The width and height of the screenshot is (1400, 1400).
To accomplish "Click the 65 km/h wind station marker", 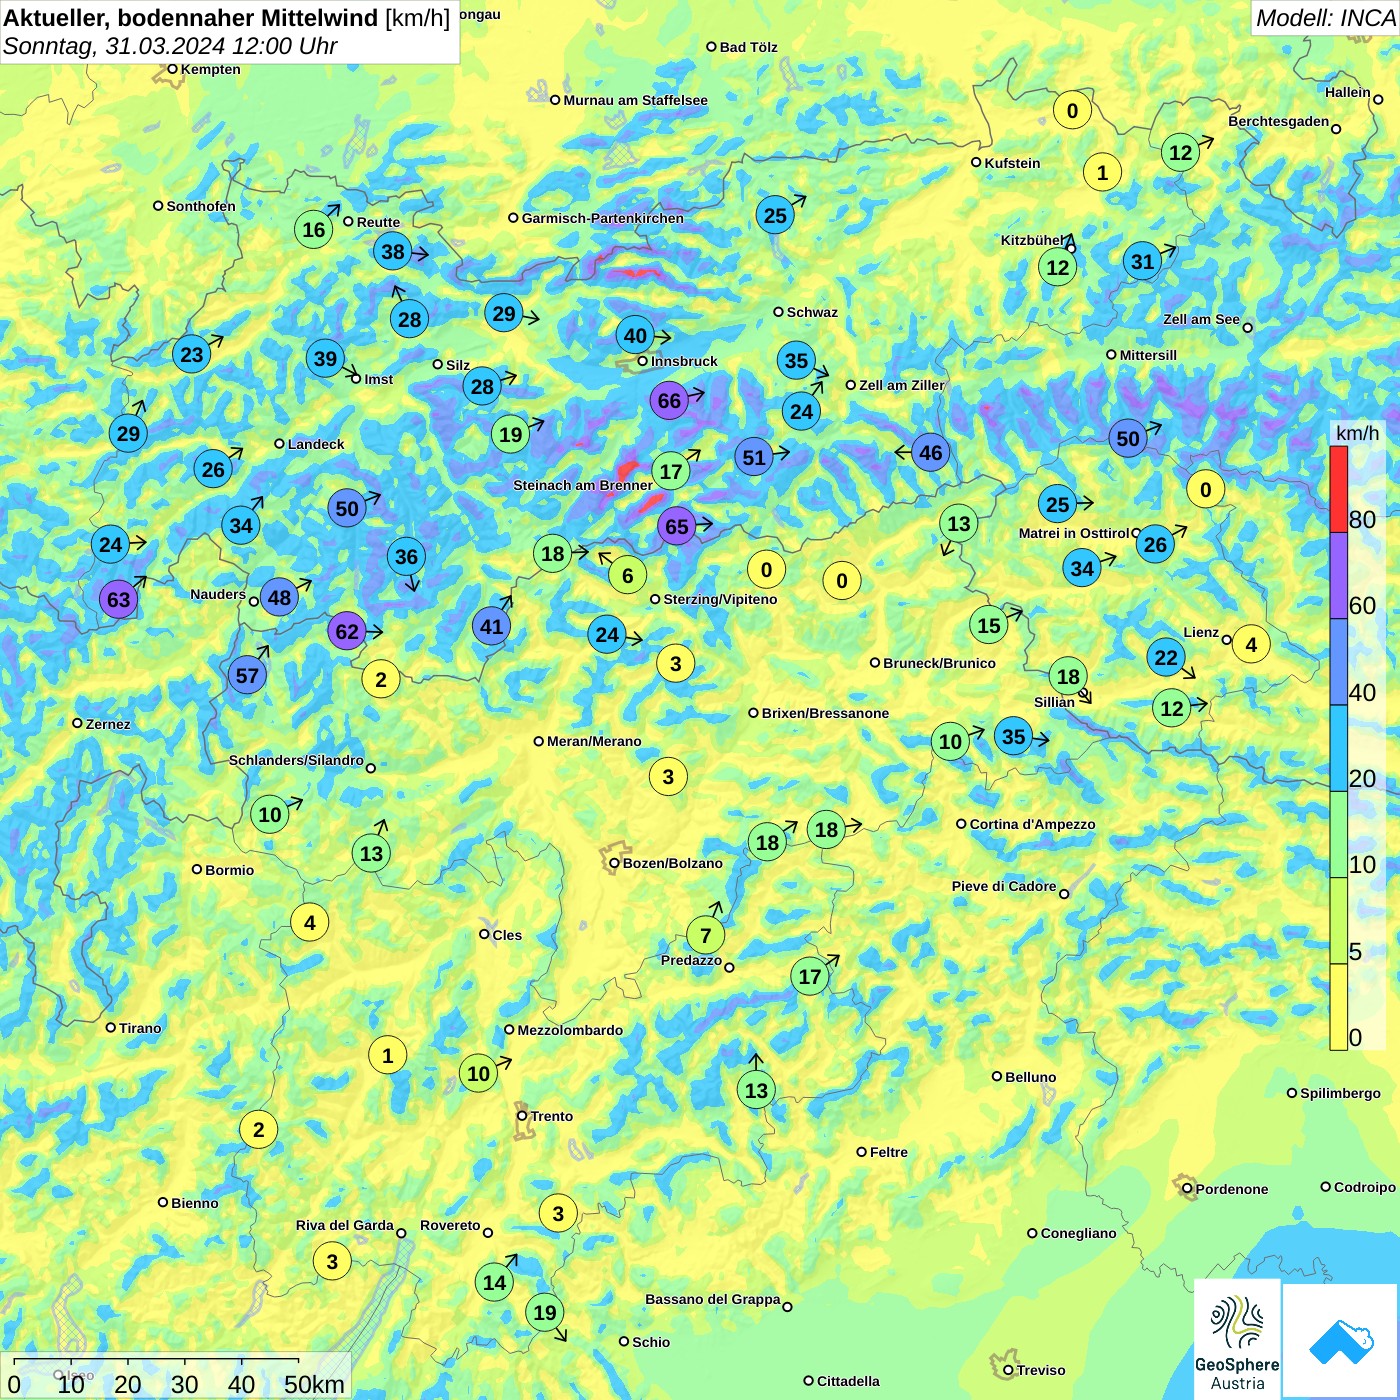I will pyautogui.click(x=677, y=526).
